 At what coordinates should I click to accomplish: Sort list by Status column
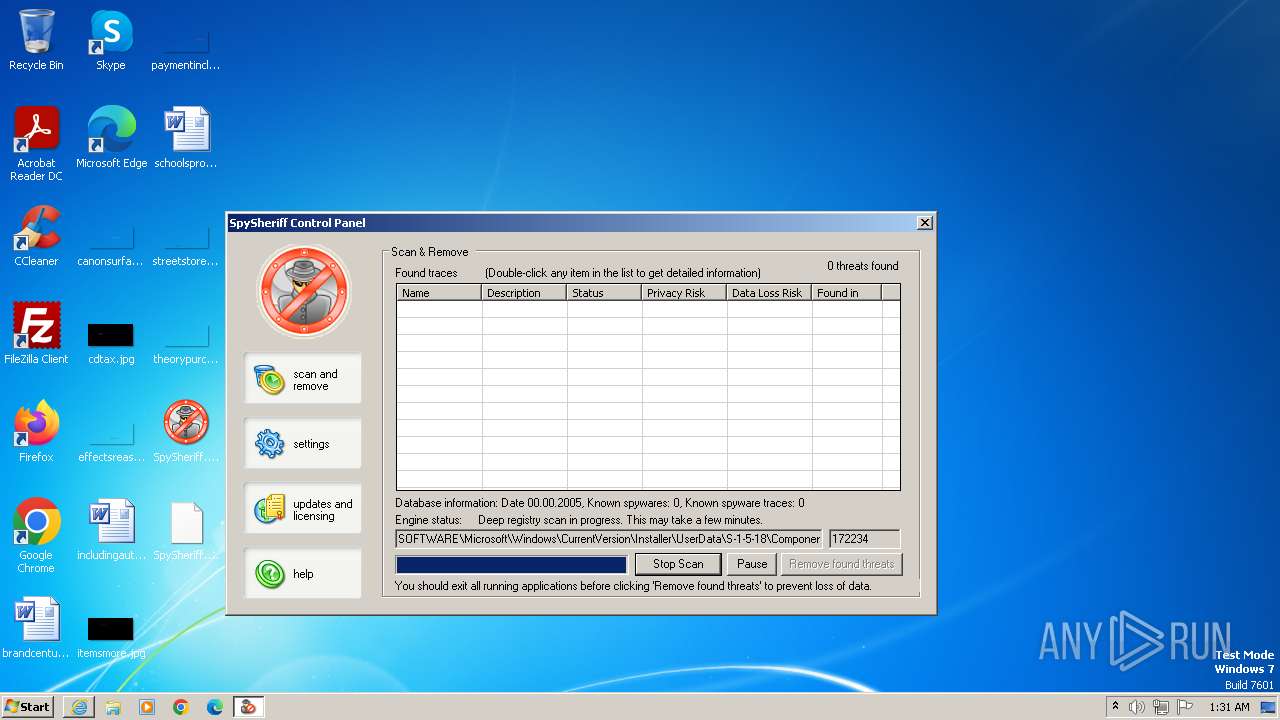click(x=604, y=293)
